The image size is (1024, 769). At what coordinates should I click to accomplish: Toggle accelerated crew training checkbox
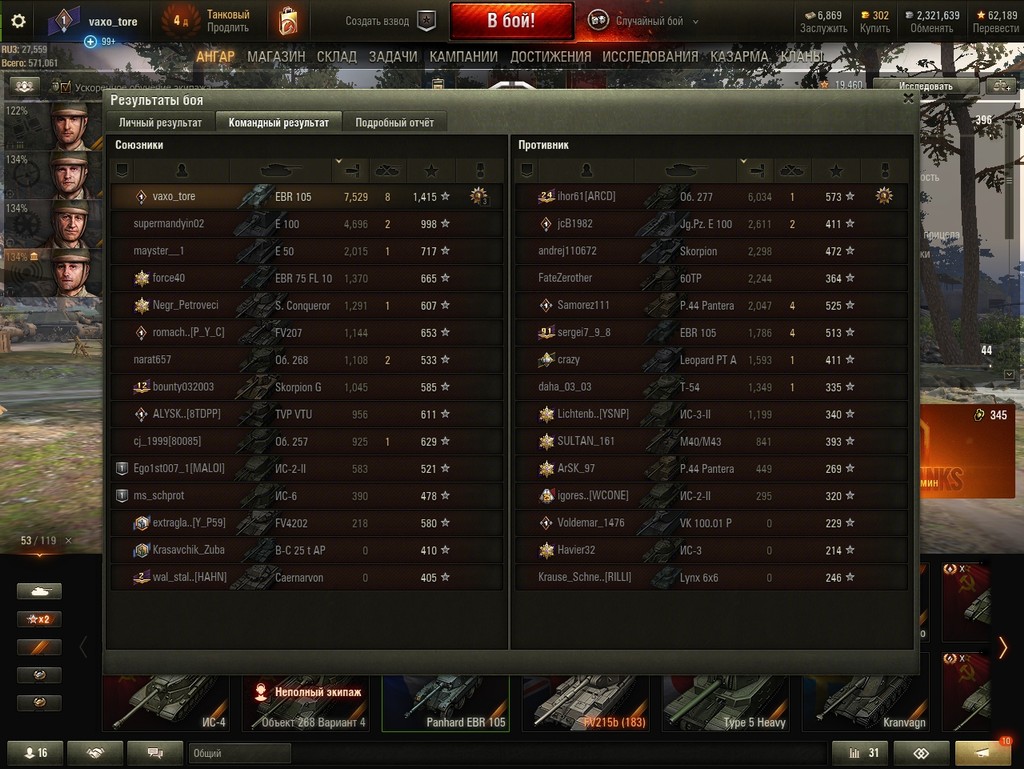65,87
